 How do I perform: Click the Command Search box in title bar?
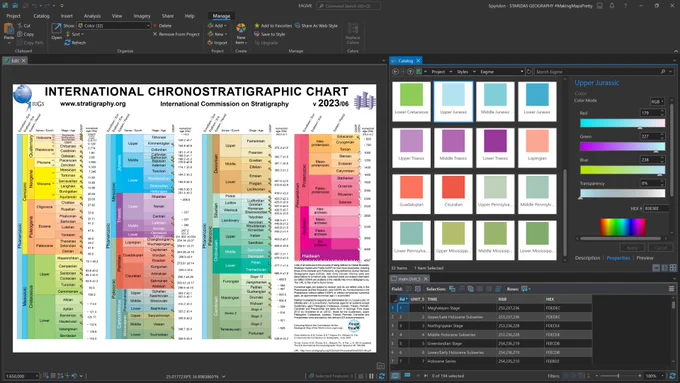(x=349, y=6)
